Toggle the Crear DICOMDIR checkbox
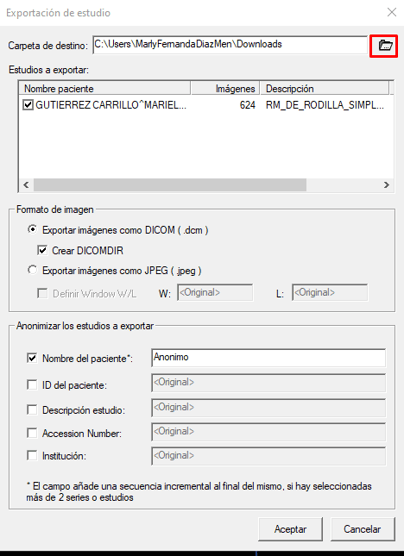Image resolution: width=404 pixels, height=556 pixels. tap(42, 250)
